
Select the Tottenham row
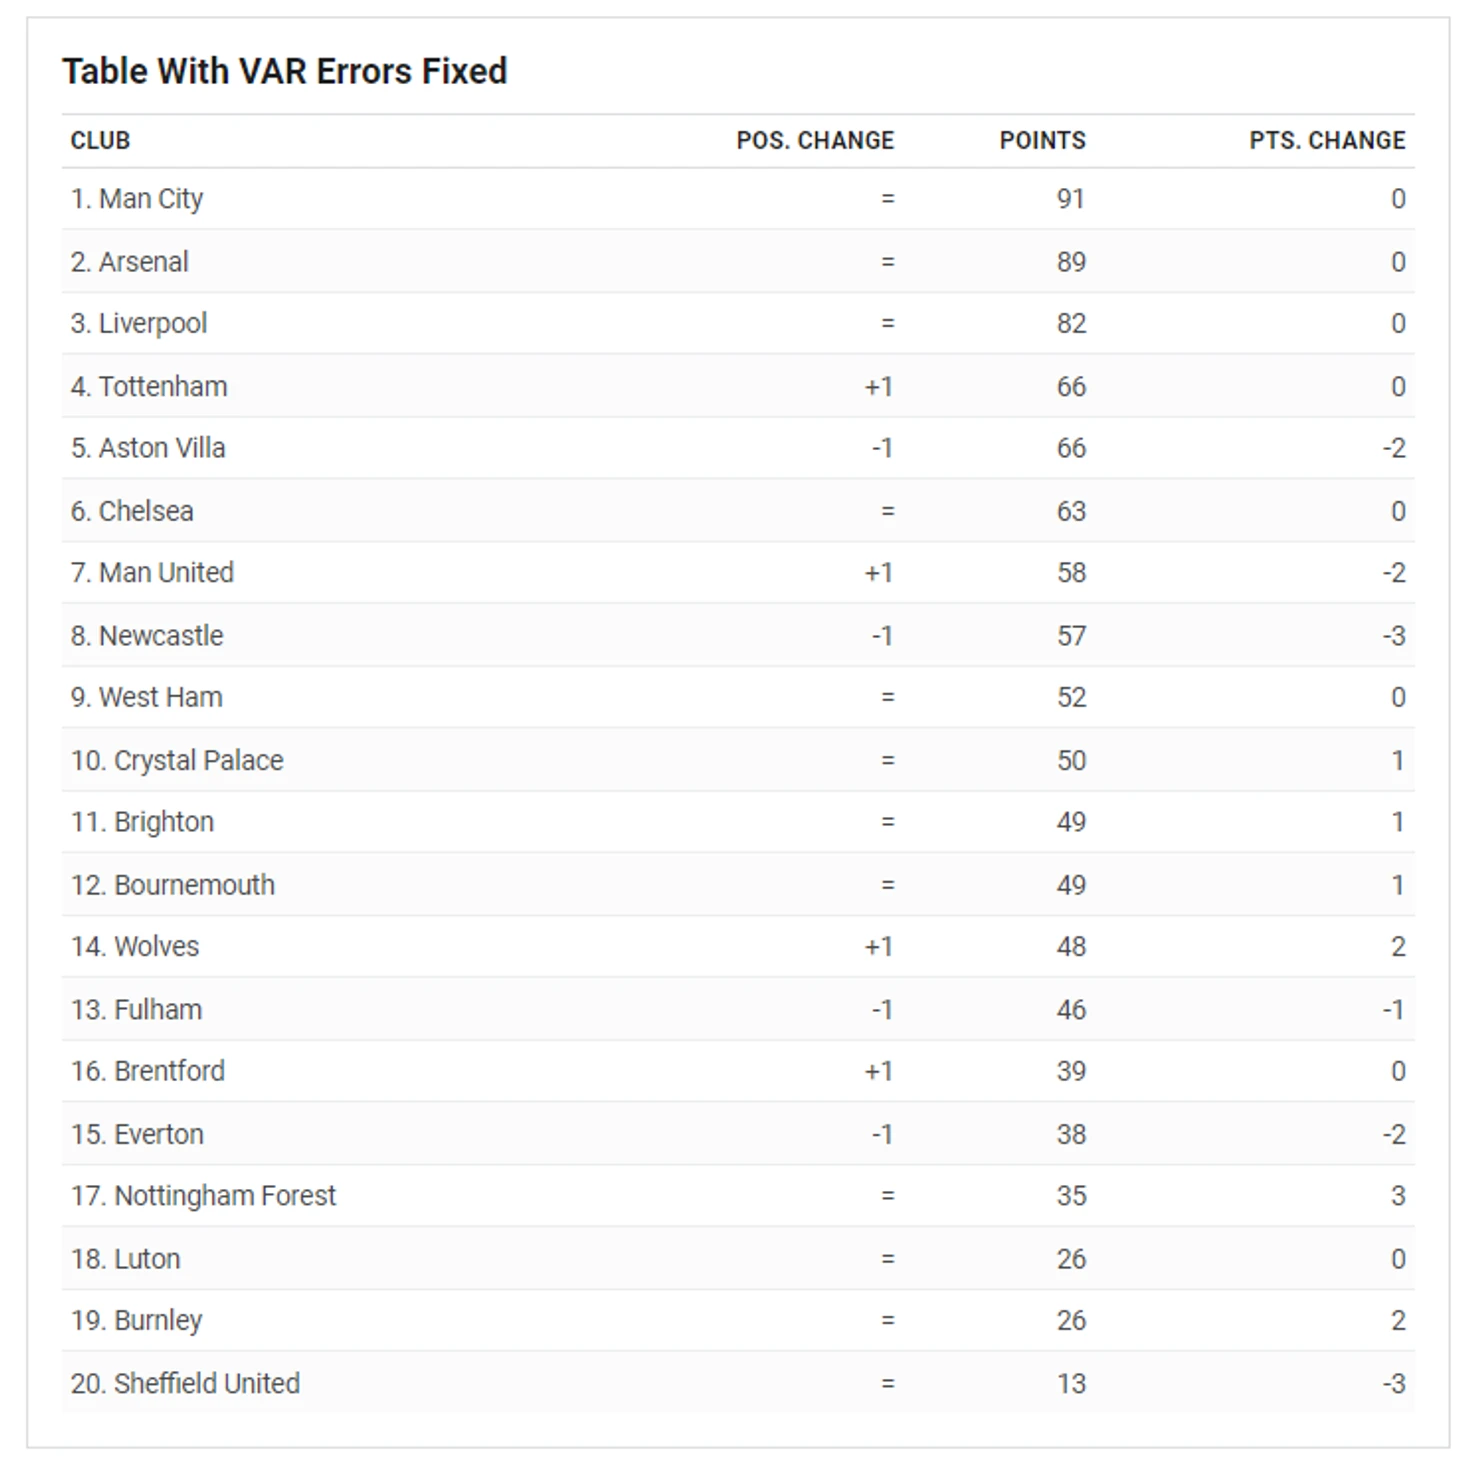pos(738,386)
